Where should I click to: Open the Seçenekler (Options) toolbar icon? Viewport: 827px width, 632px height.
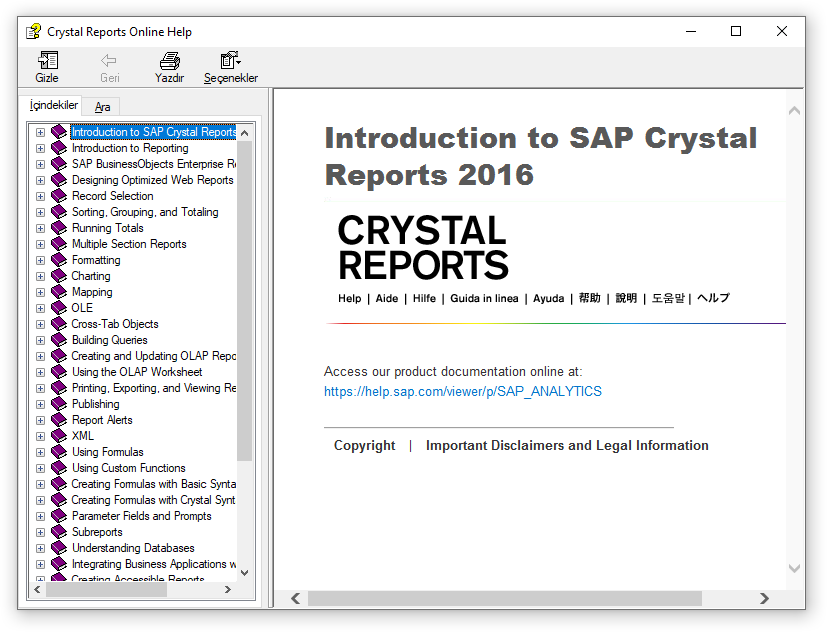230,61
